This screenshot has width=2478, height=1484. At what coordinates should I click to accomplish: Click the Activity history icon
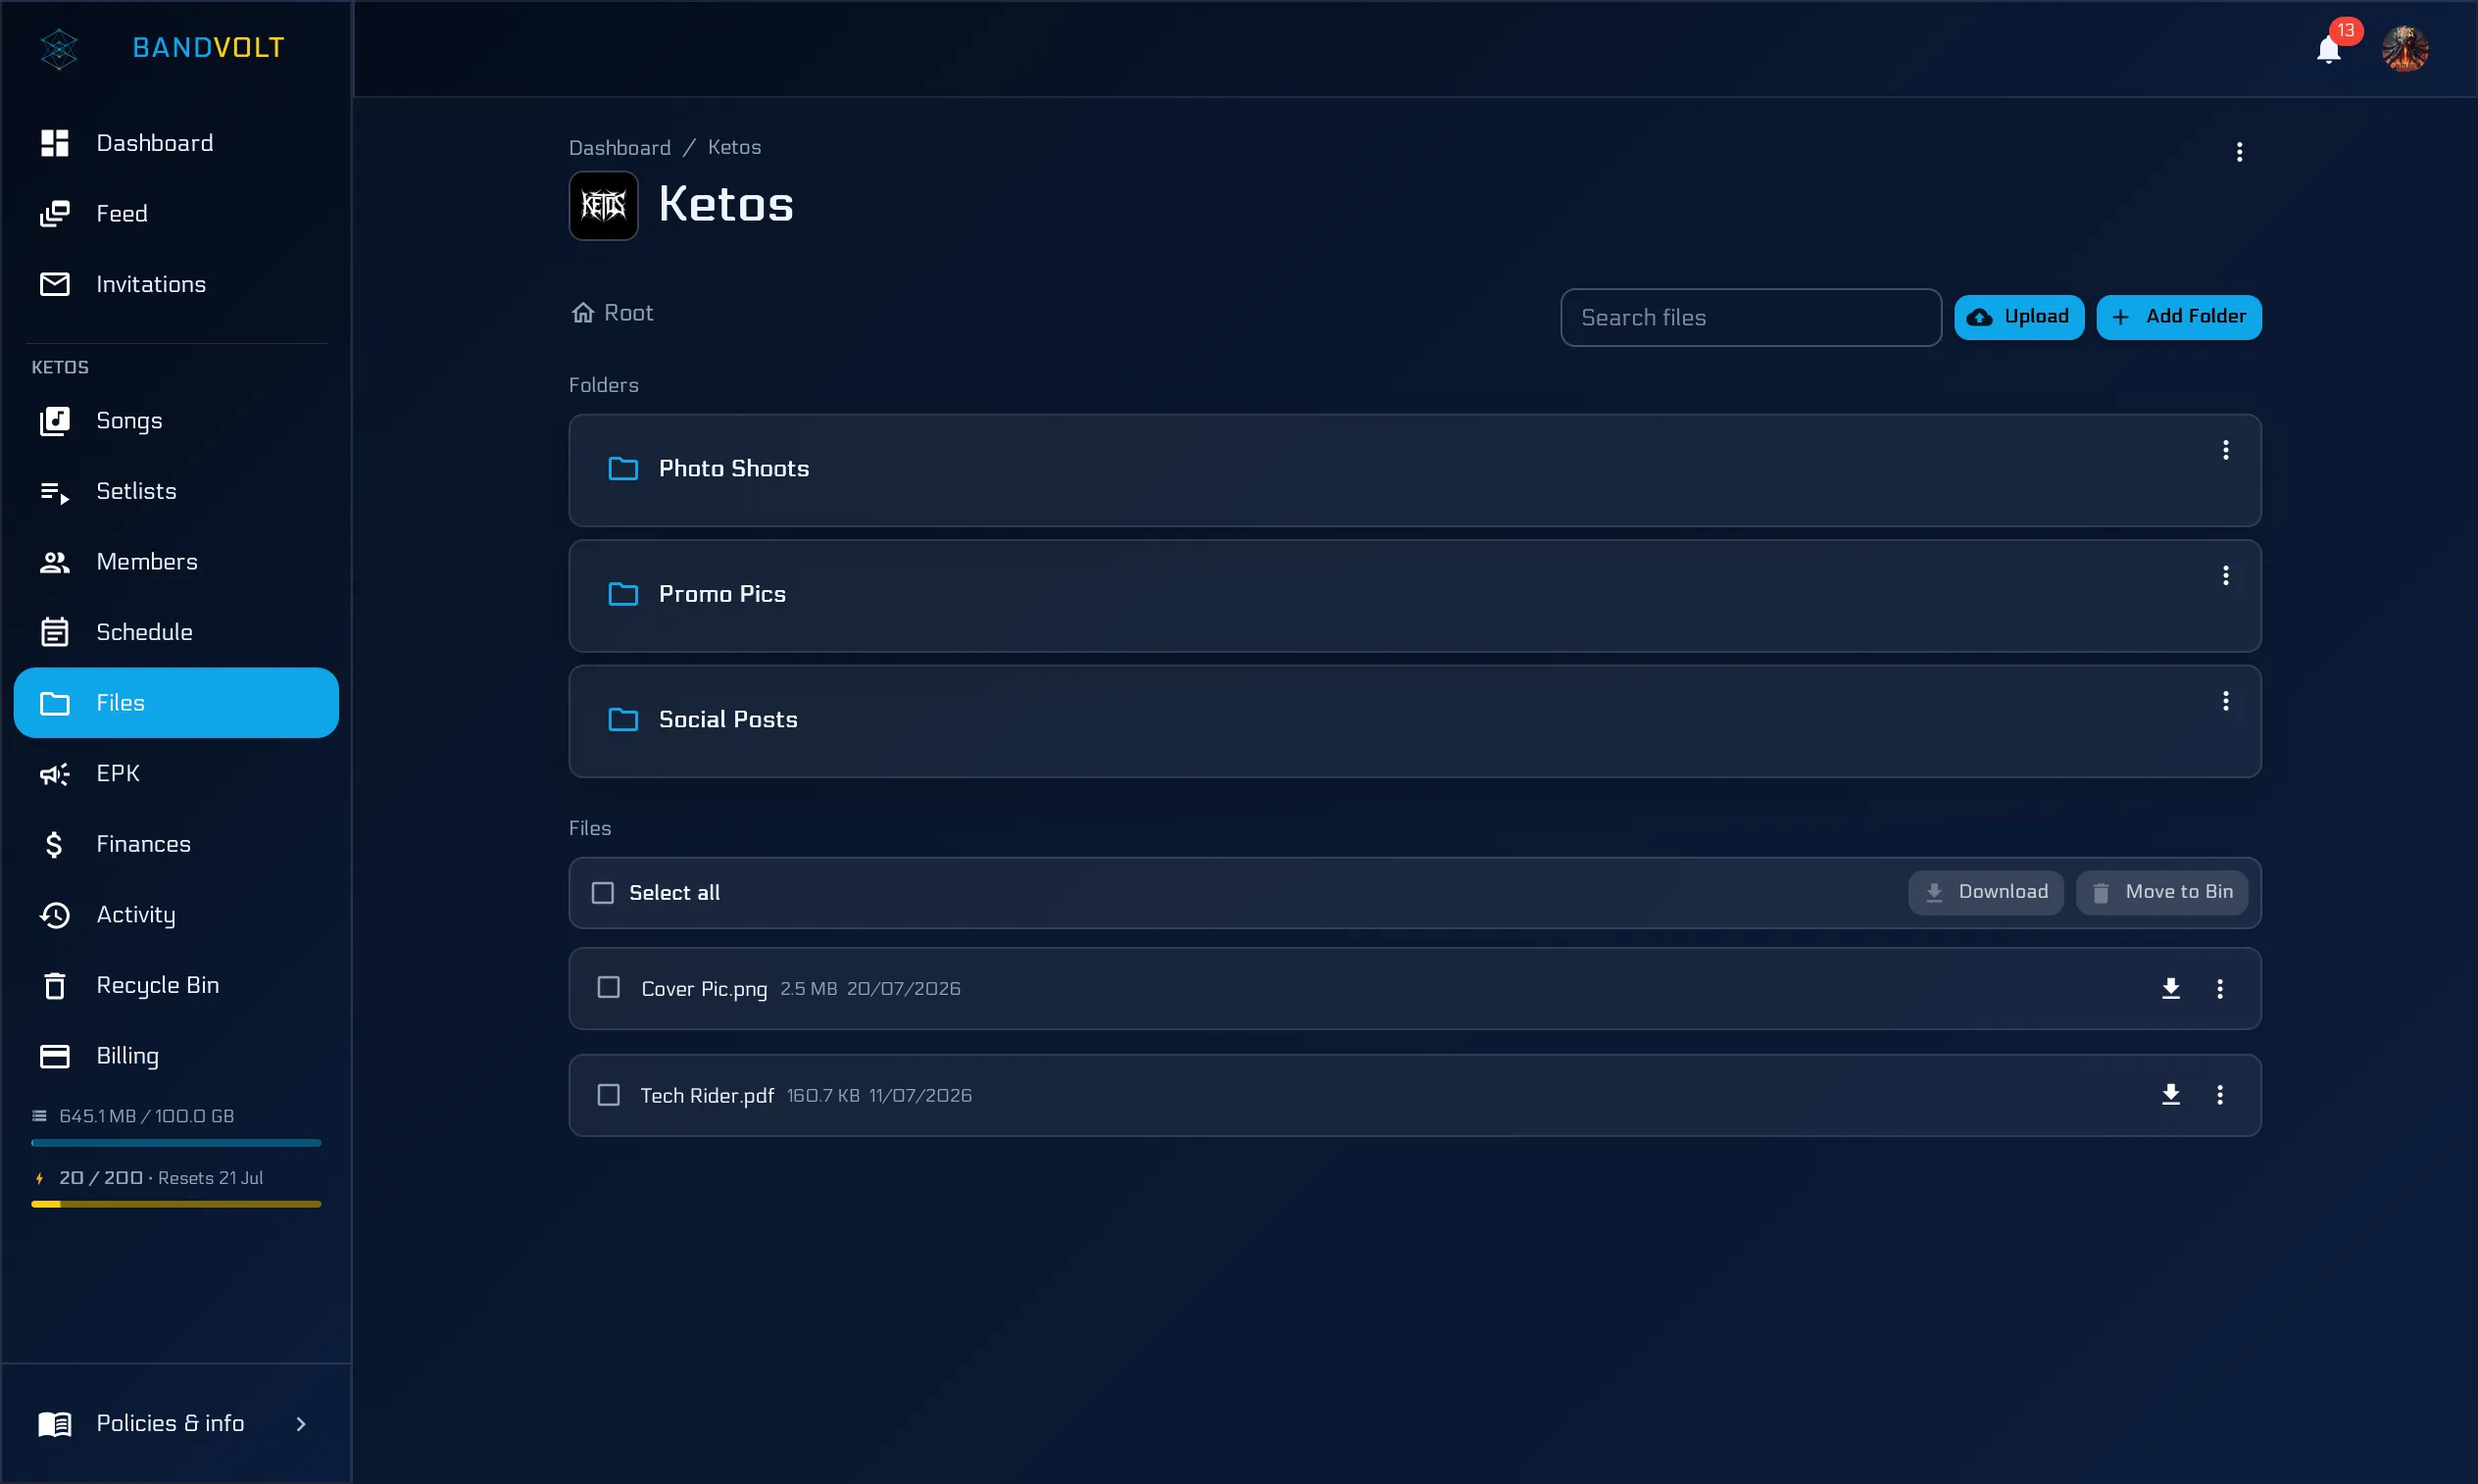click(55, 915)
